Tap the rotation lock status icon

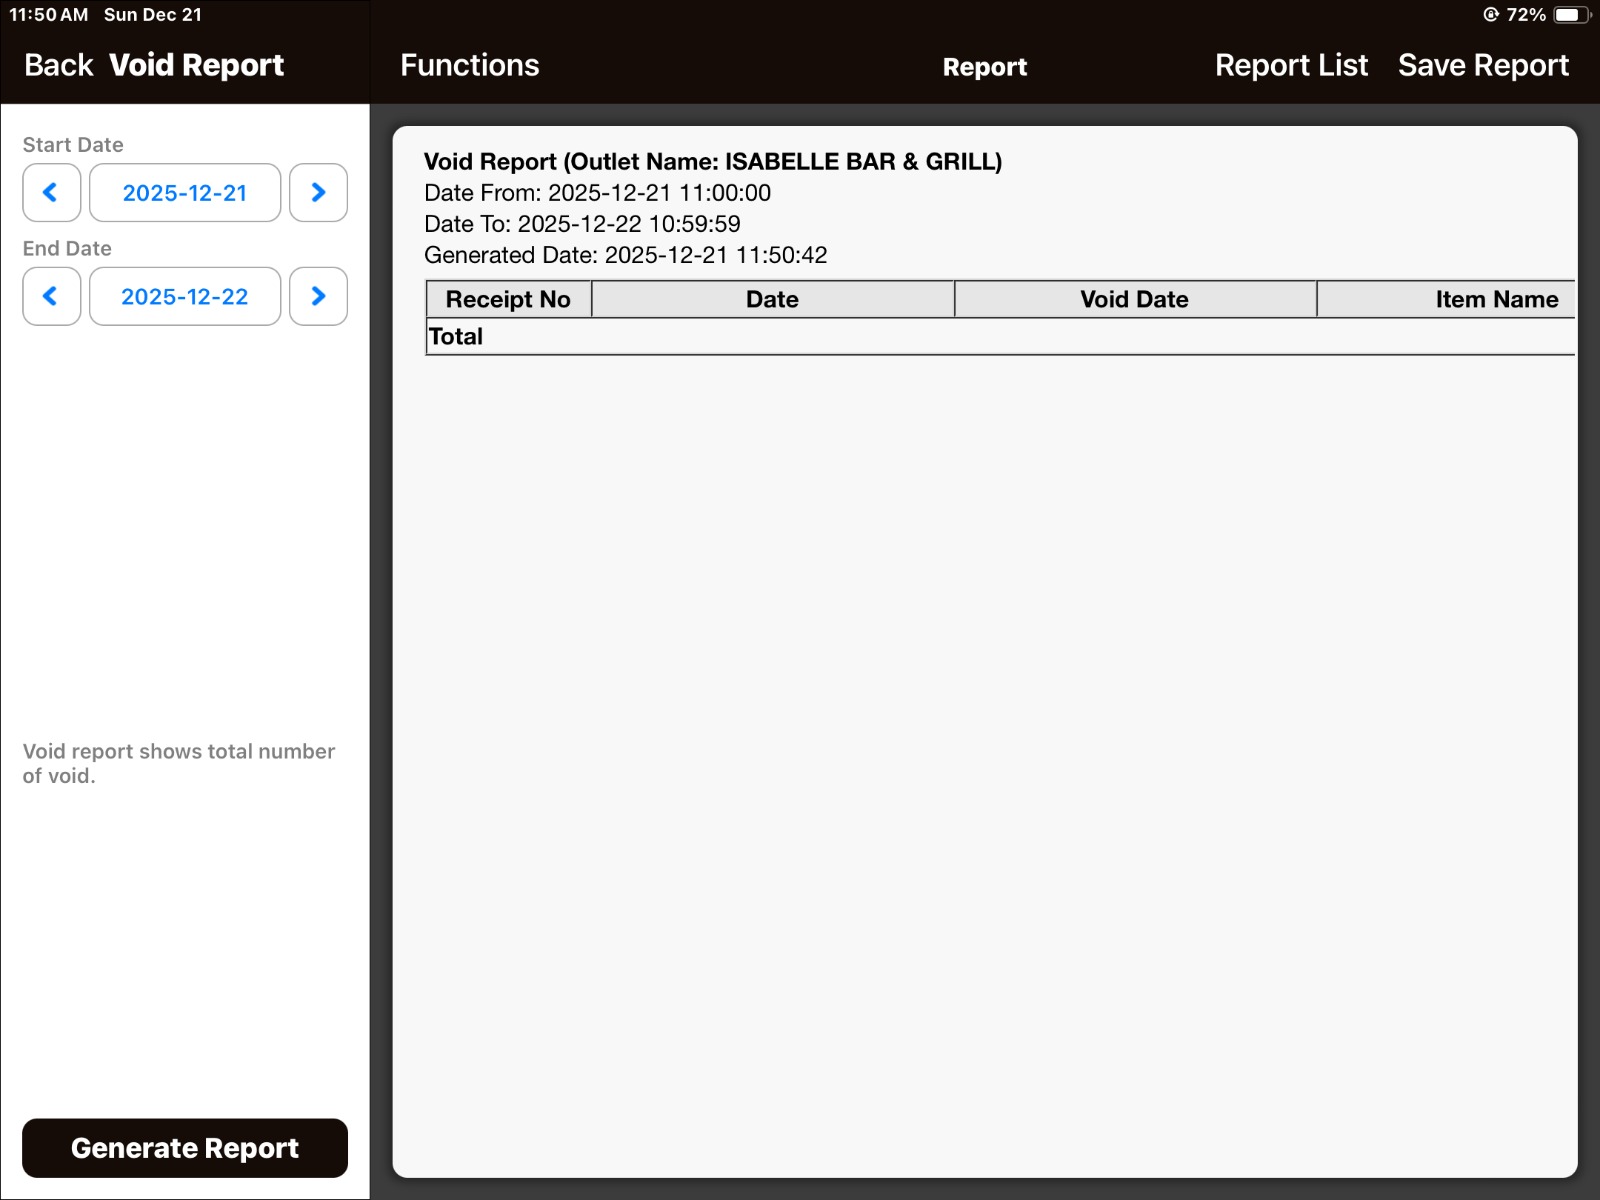click(x=1490, y=15)
